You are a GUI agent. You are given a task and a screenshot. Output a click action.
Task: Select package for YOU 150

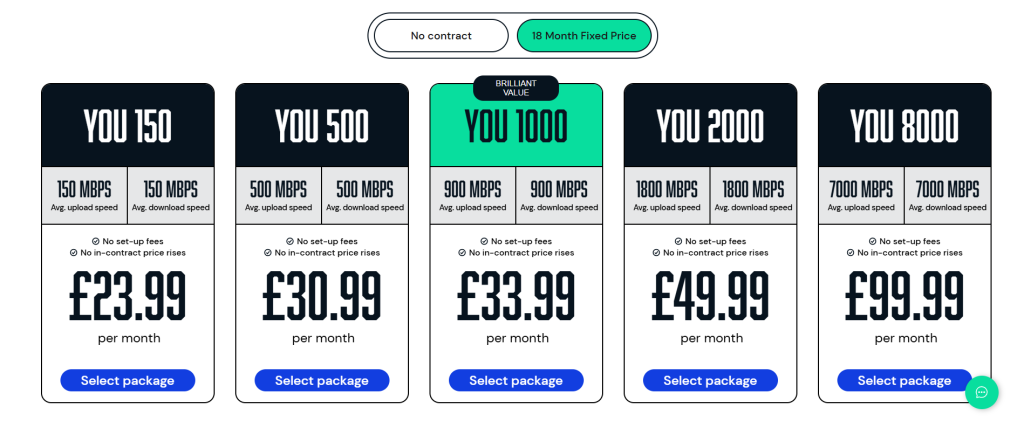coord(127,381)
